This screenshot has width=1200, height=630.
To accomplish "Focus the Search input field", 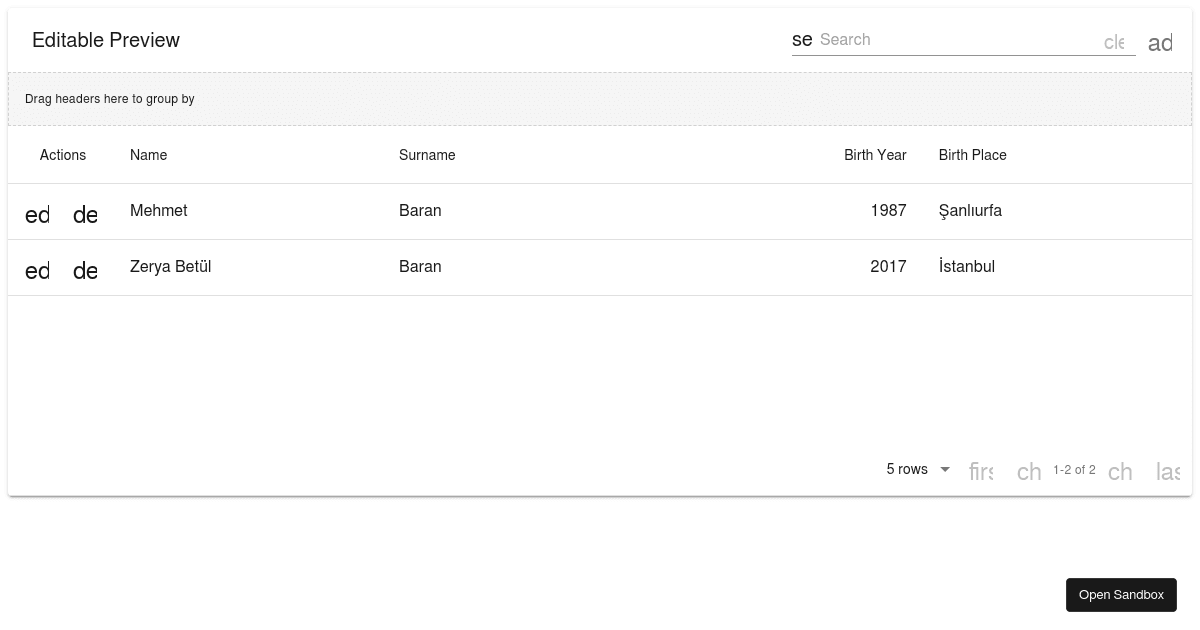I will [x=955, y=40].
